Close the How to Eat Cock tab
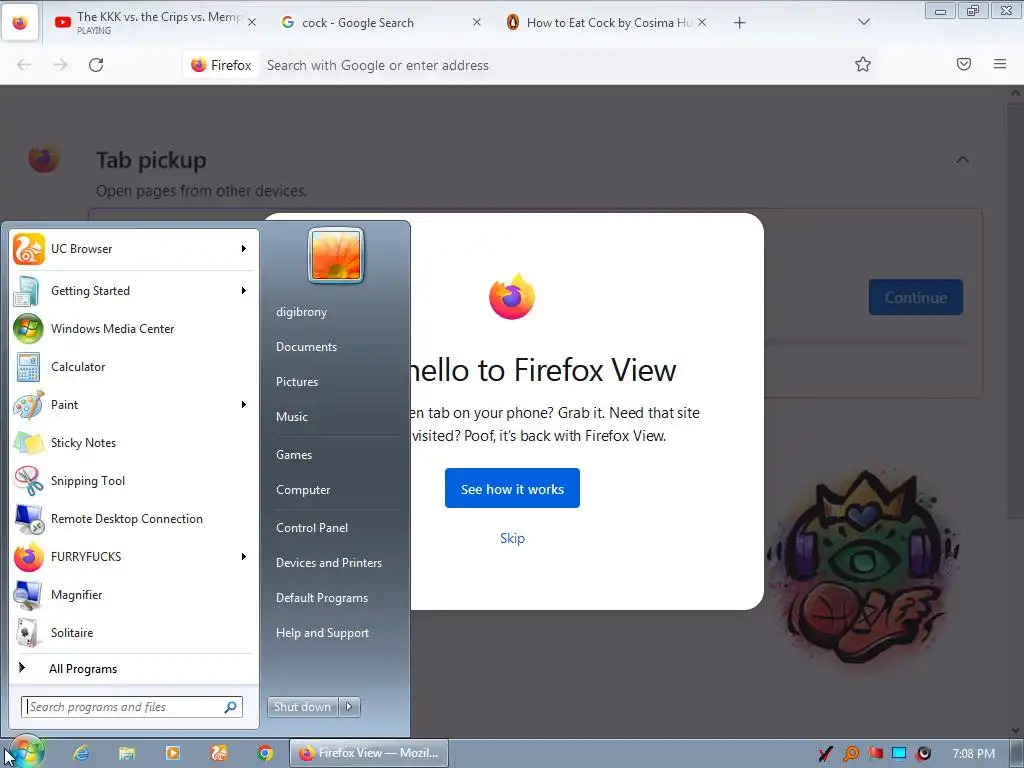 (x=702, y=22)
